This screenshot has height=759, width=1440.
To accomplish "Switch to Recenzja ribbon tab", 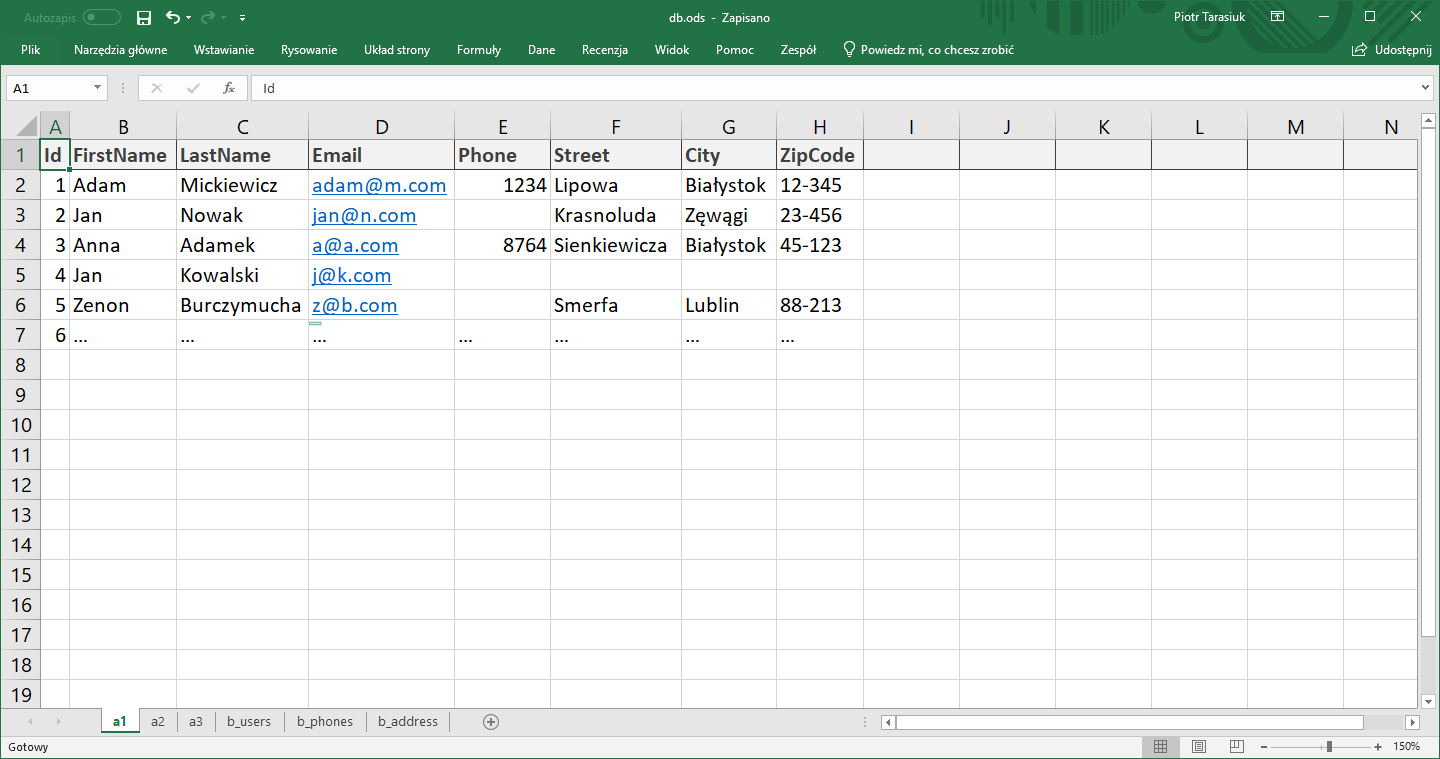I will (x=605, y=50).
